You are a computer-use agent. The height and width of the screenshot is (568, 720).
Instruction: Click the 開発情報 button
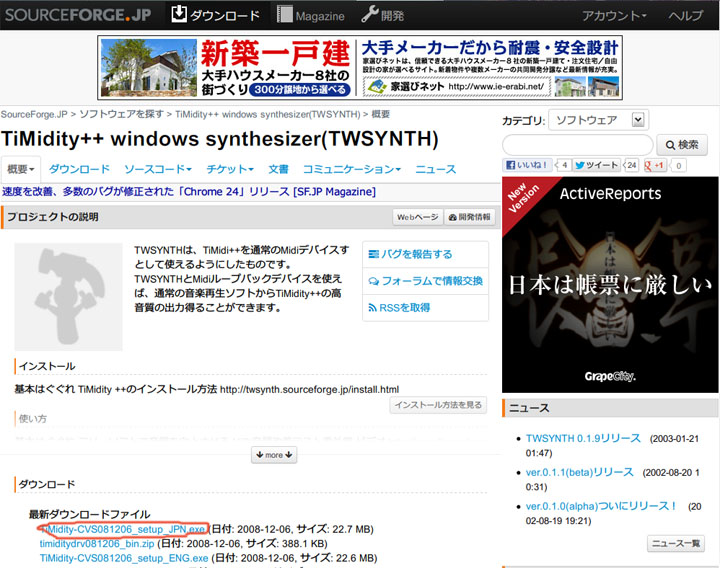[x=470, y=217]
